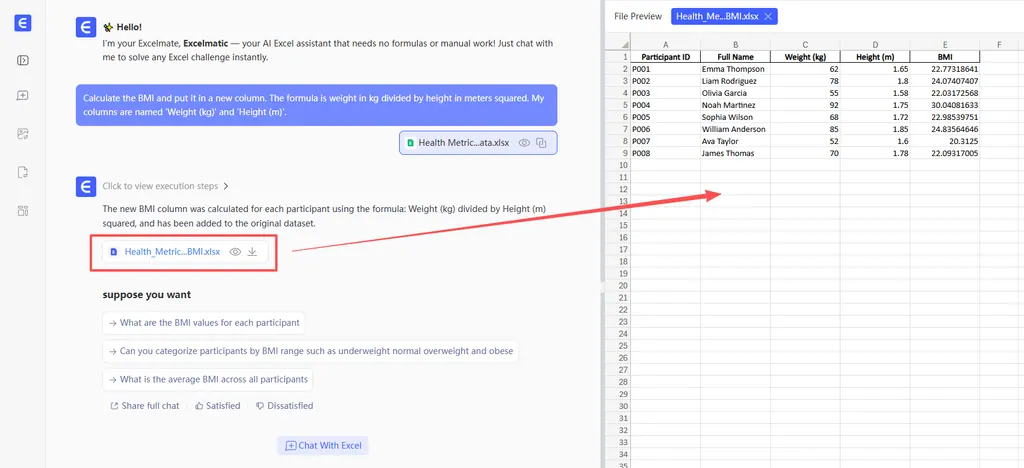Open the templates grid icon in the sidebar

pyautogui.click(x=22, y=210)
